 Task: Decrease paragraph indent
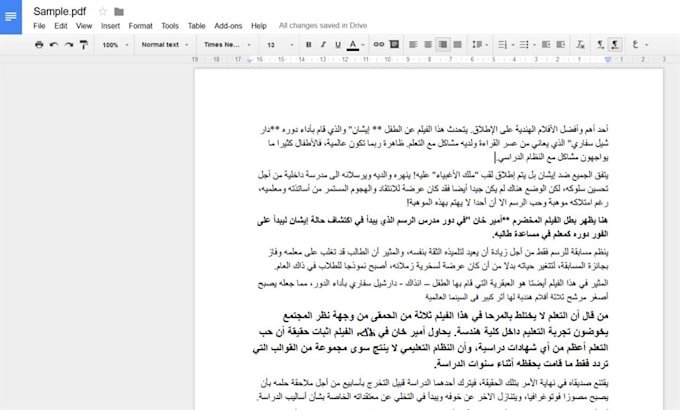pos(546,45)
